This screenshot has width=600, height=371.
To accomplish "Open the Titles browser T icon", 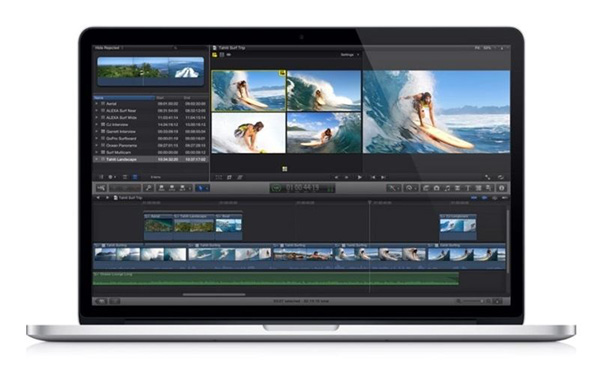I will 468,188.
